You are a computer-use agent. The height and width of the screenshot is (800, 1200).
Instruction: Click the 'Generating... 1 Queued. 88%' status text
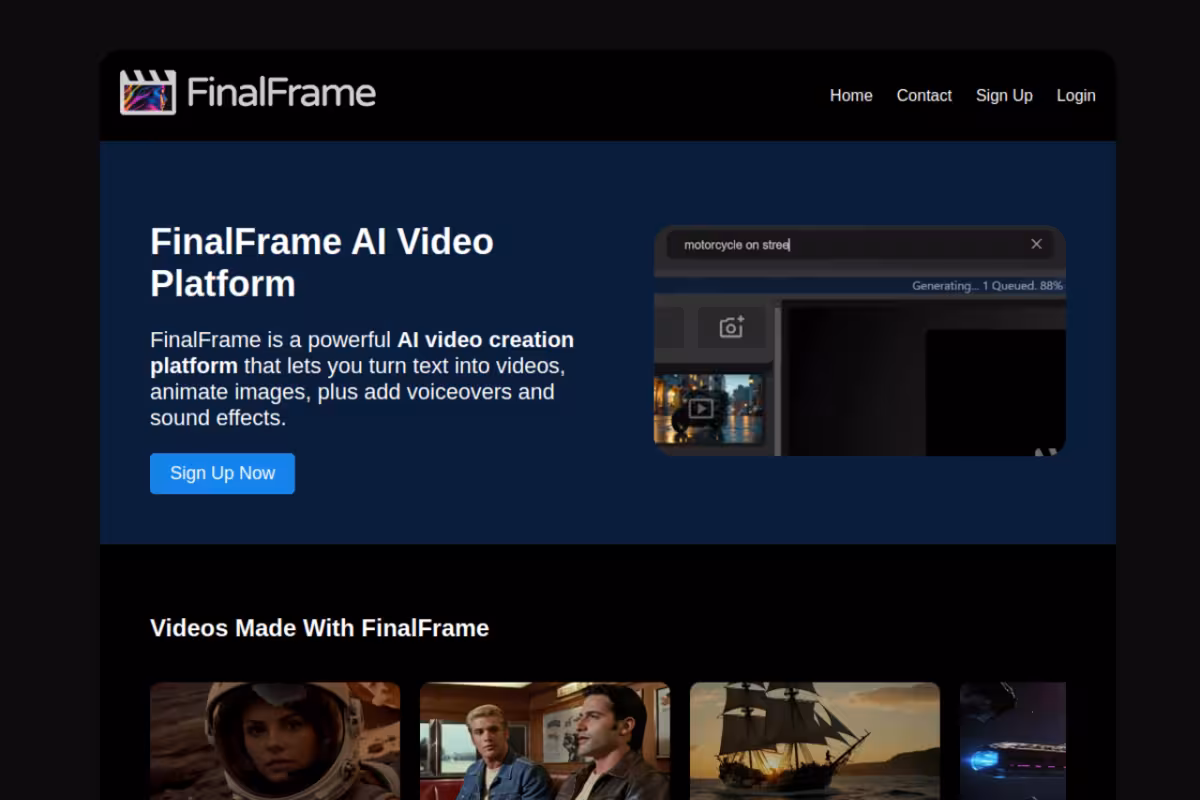[x=987, y=286]
